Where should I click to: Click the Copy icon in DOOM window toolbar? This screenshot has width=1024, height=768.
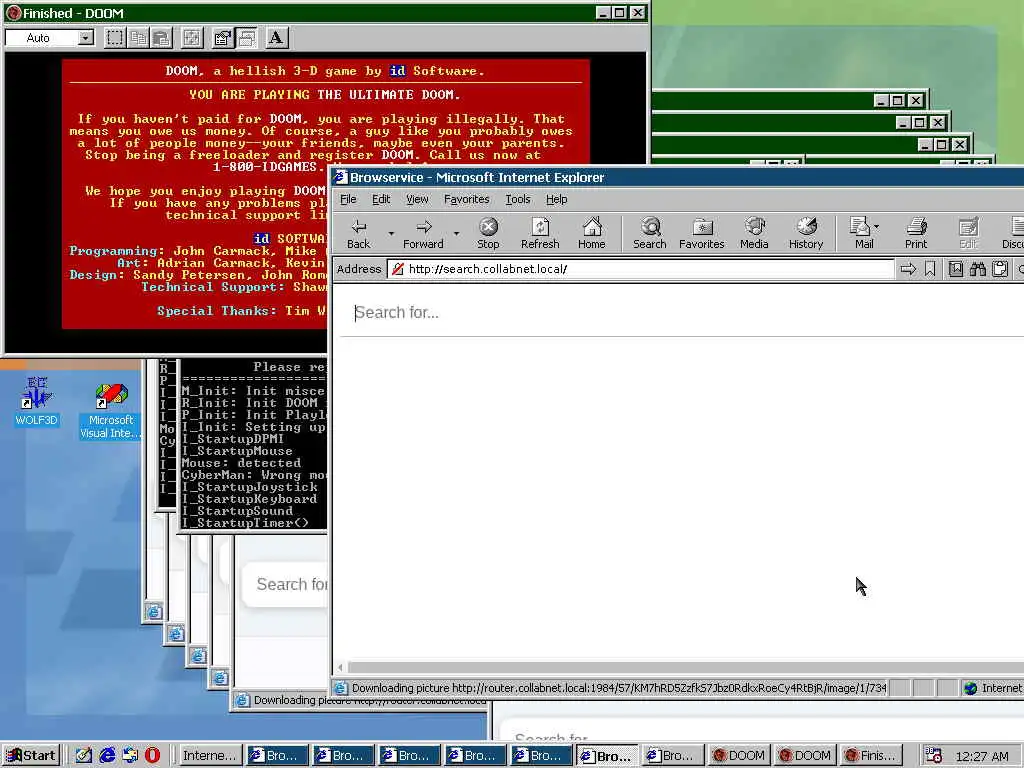pyautogui.click(x=138, y=38)
